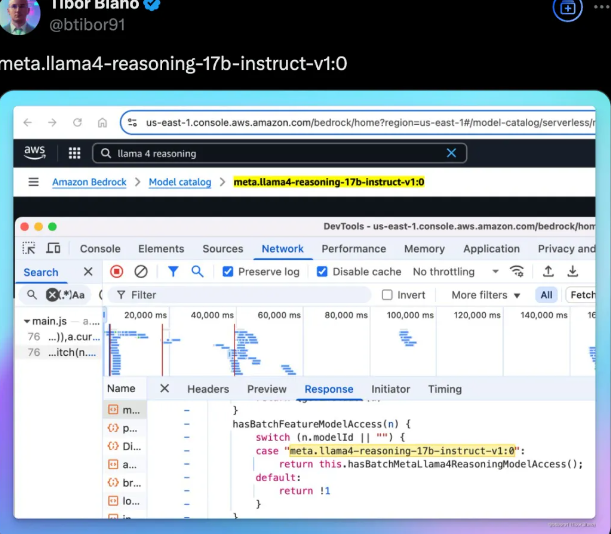Select the Network tab
This screenshot has width=611, height=534.
point(283,249)
